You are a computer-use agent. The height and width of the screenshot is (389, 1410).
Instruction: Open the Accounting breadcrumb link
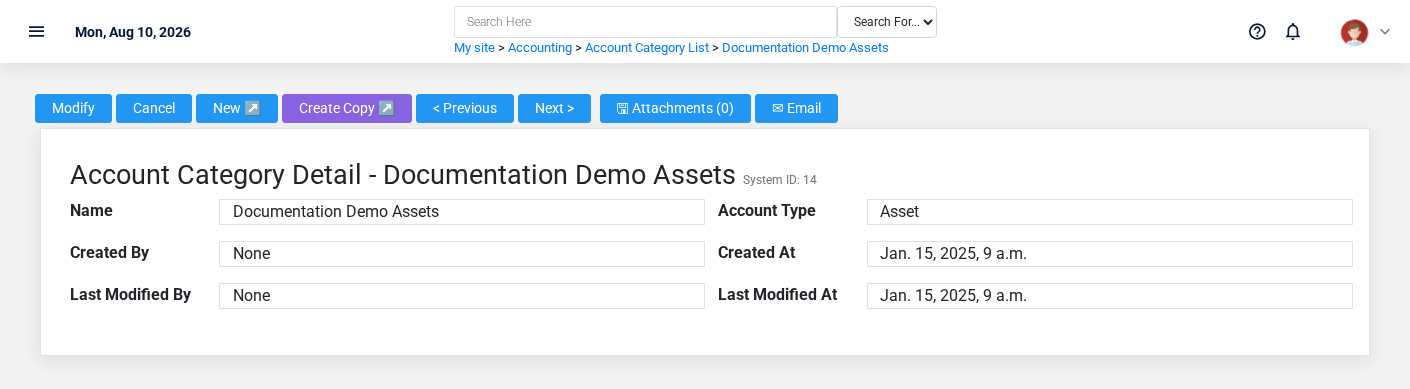[540, 48]
